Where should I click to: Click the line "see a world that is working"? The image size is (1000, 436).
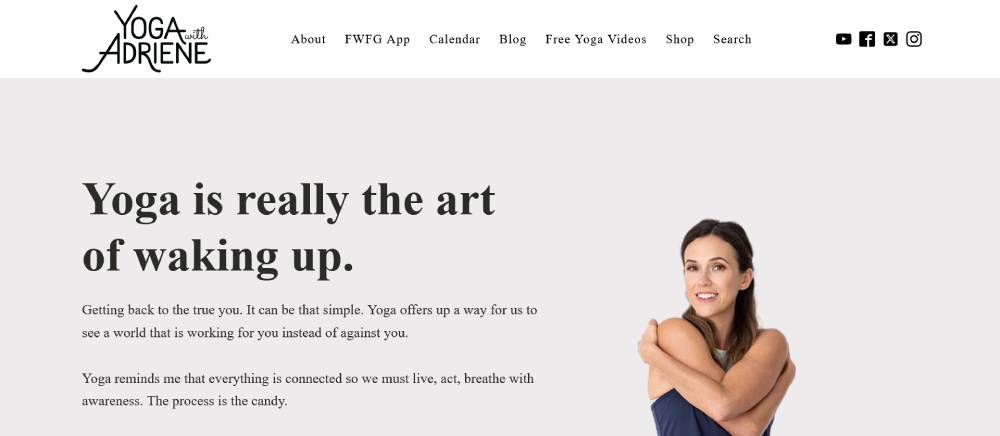coord(245,333)
